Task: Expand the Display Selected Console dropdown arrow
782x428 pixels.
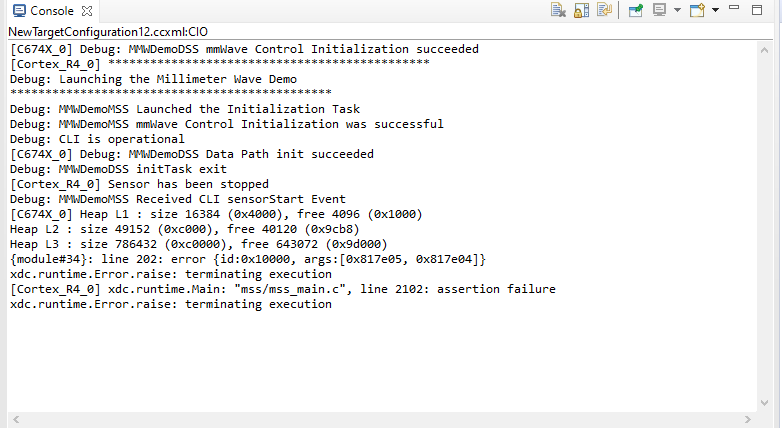Action: pos(677,10)
